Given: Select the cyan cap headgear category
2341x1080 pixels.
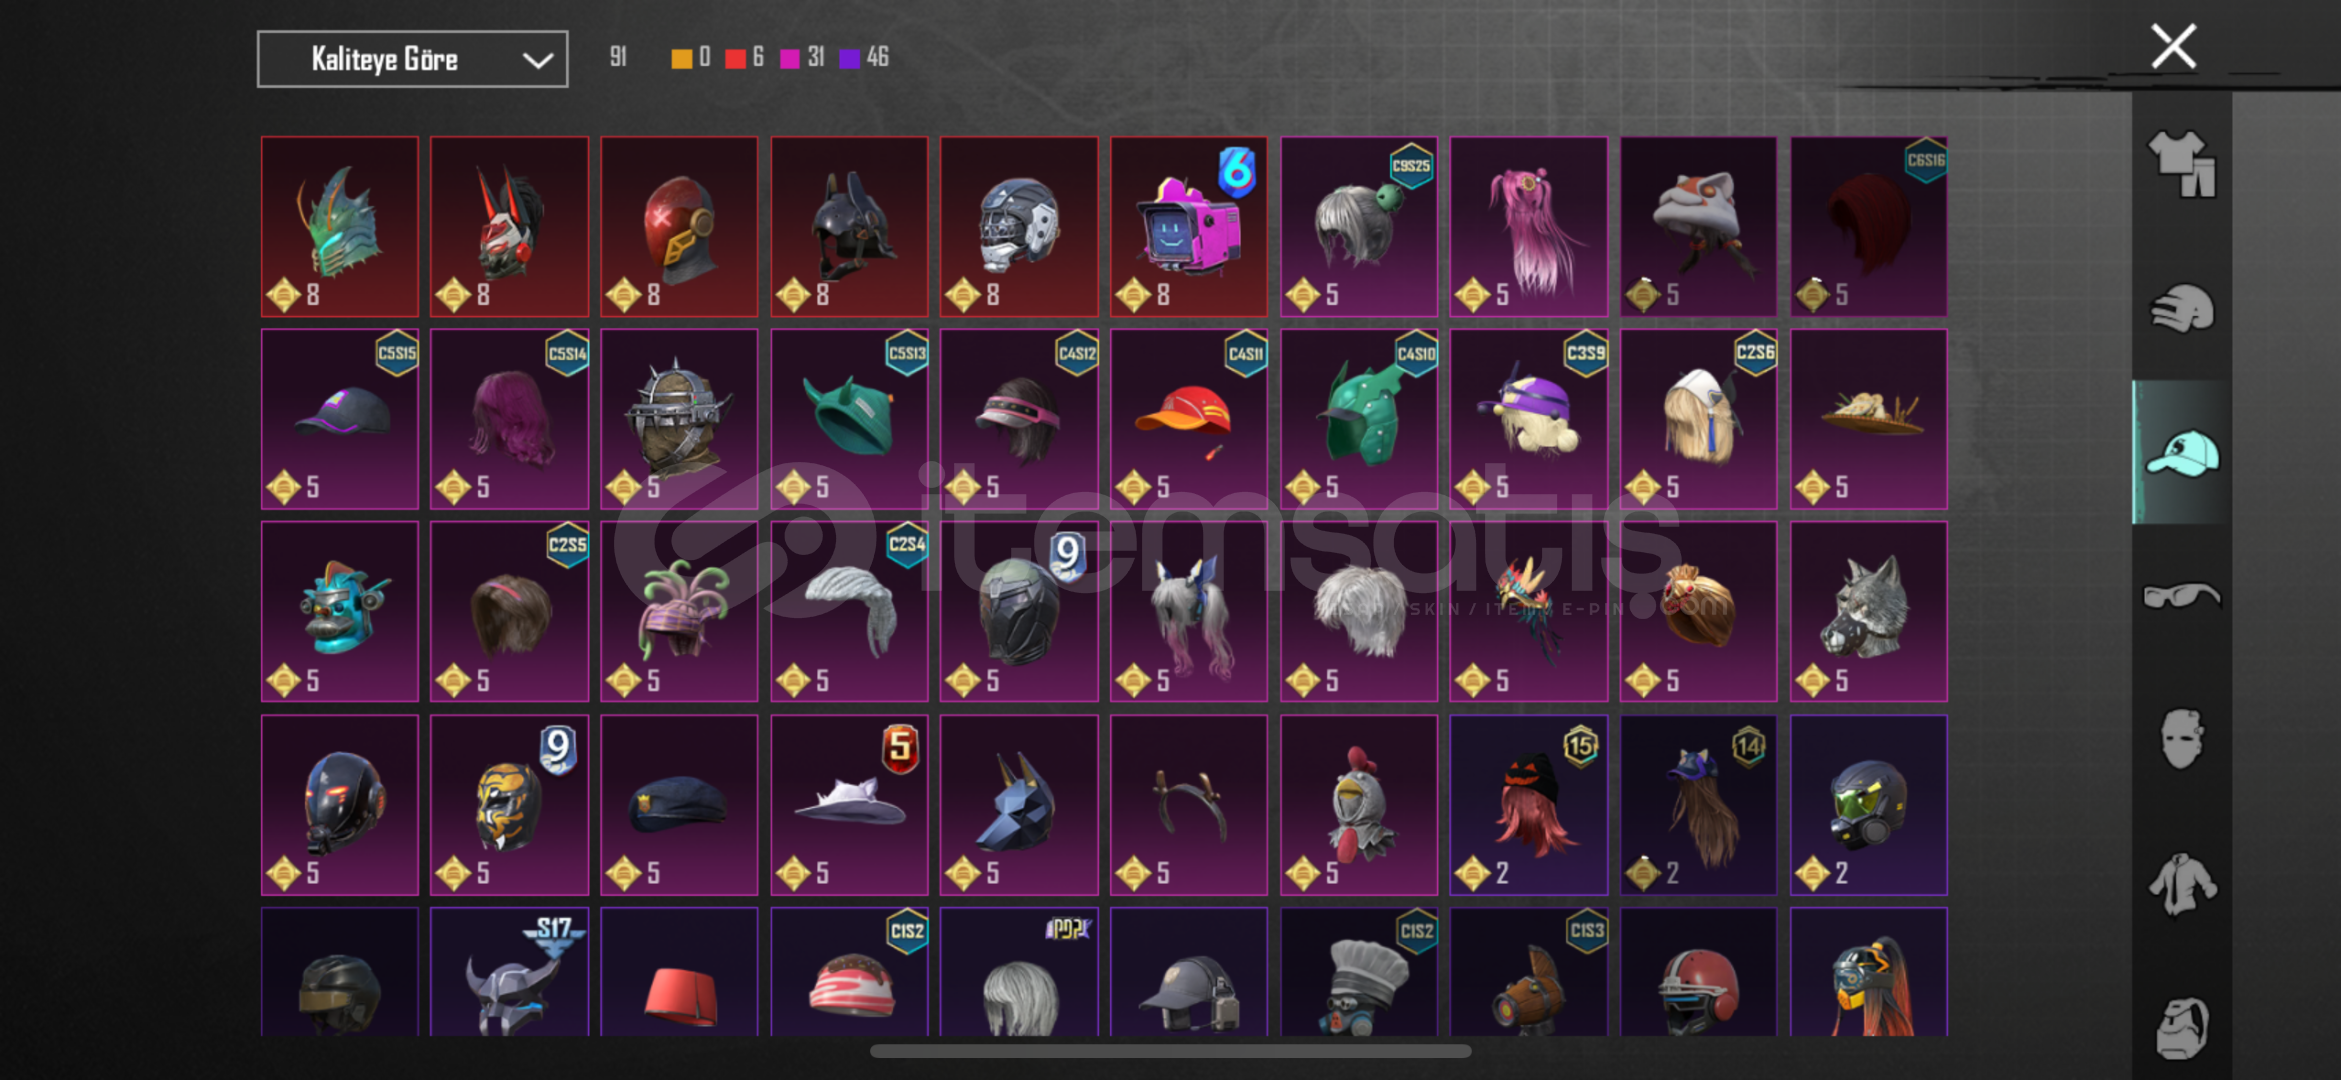Looking at the screenshot, I should pos(2182,453).
